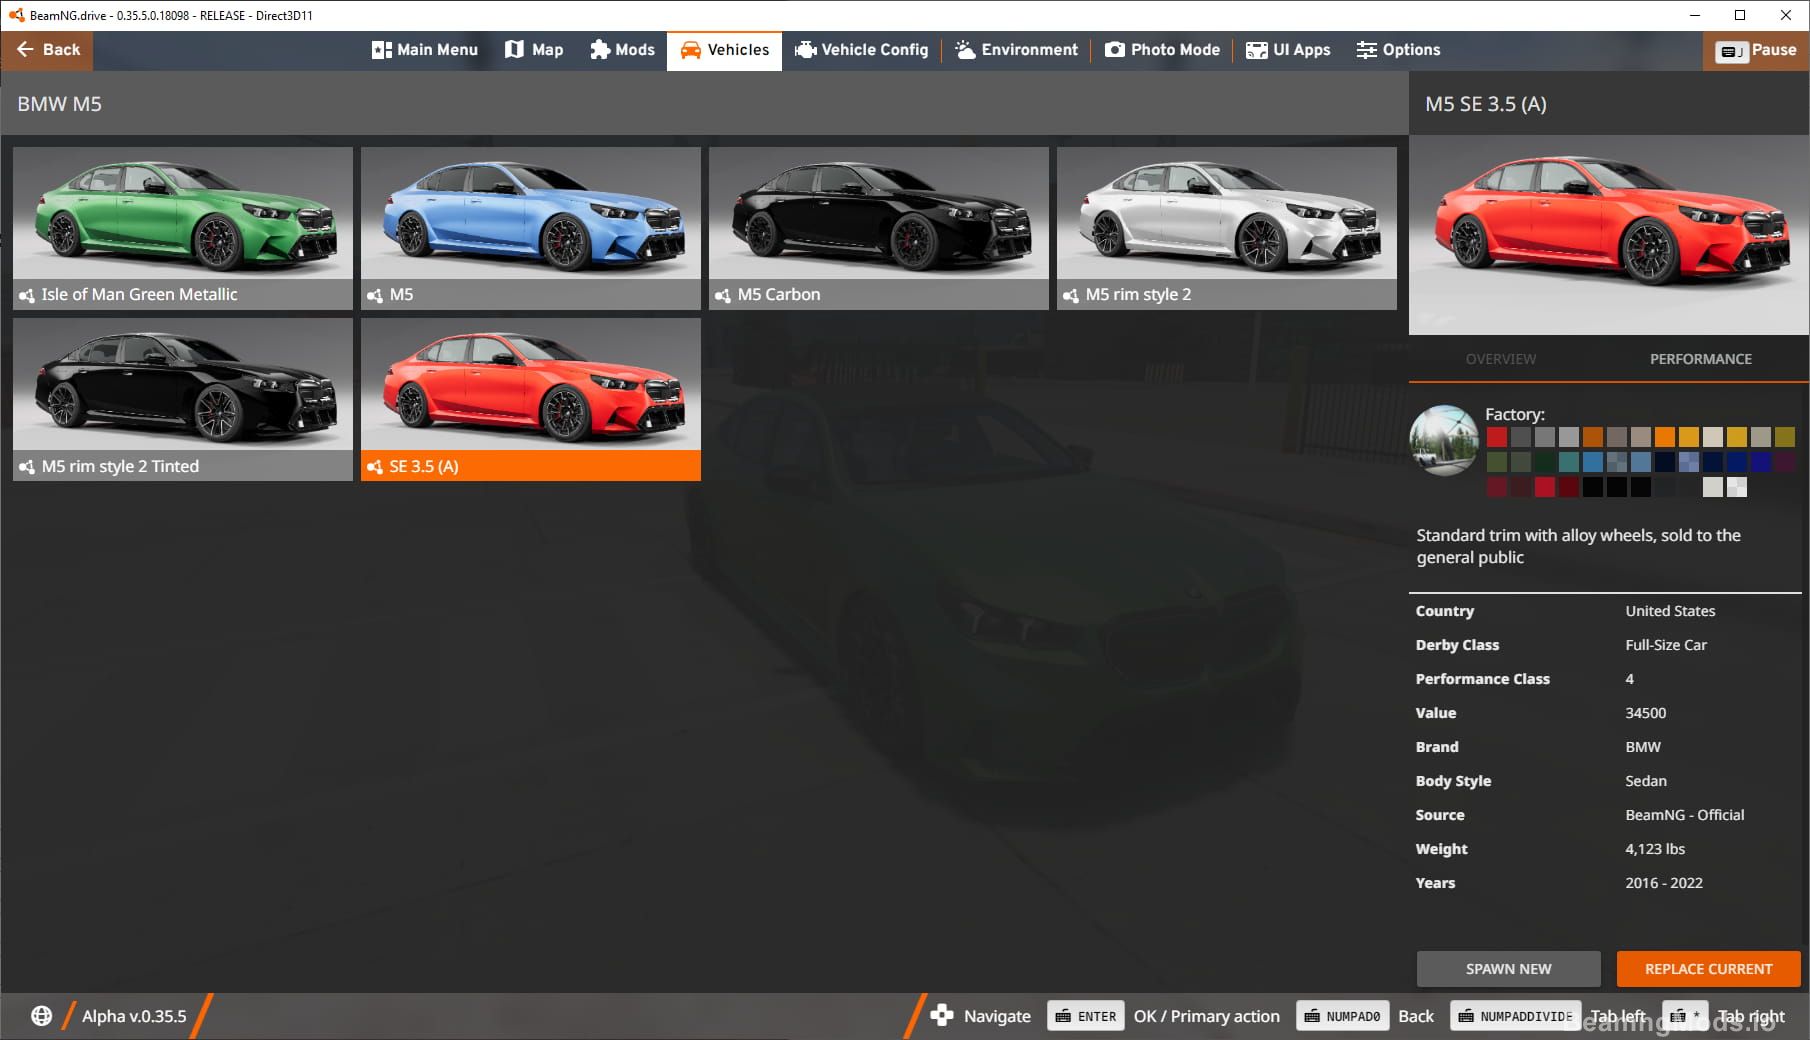This screenshot has width=1810, height=1040.
Task: Click the REPLACE CURRENT button
Action: [1708, 969]
